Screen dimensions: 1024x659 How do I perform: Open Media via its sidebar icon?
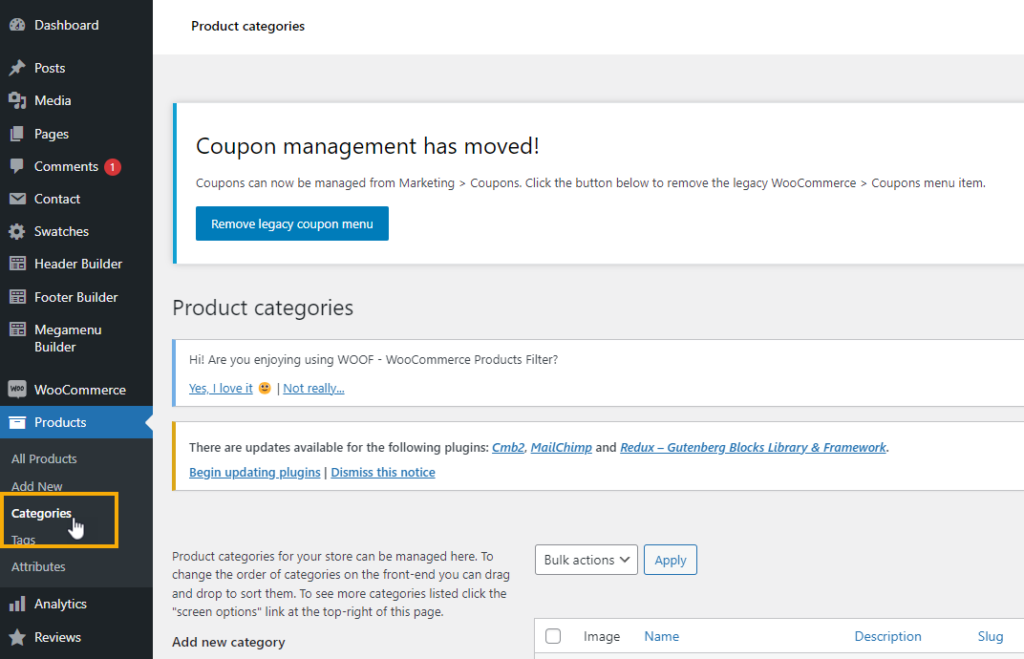pos(17,101)
